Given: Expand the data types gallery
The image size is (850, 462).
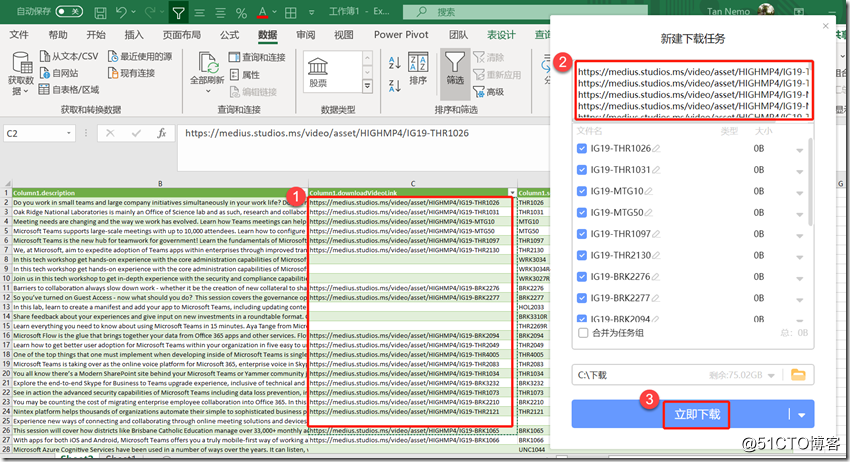Looking at the screenshot, I should 368,86.
